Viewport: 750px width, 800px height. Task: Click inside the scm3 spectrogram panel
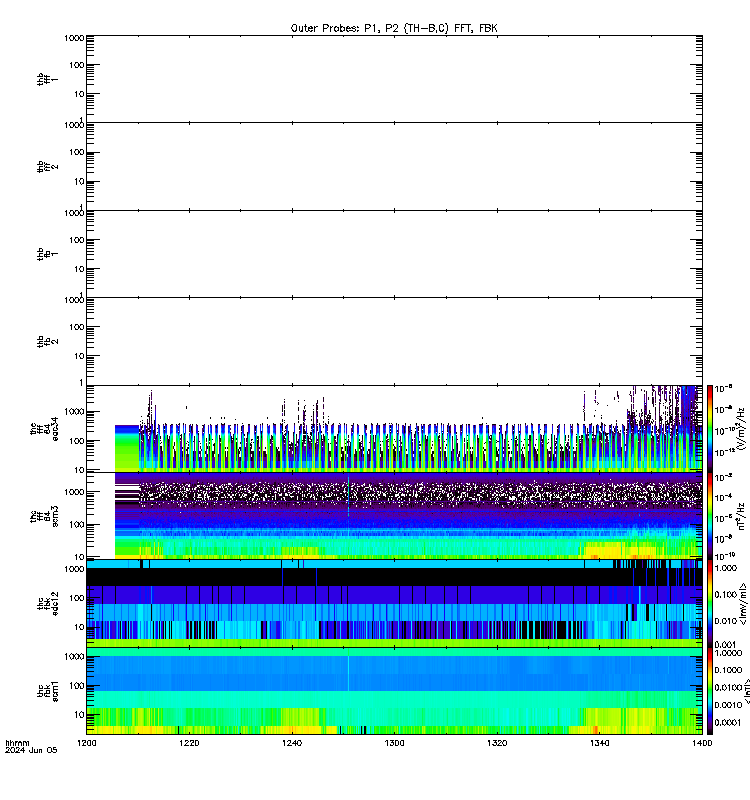pos(394,515)
